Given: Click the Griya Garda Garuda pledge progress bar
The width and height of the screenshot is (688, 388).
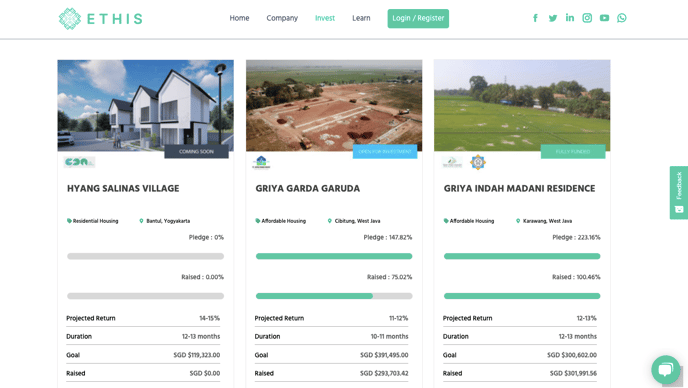Looking at the screenshot, I should point(334,256).
